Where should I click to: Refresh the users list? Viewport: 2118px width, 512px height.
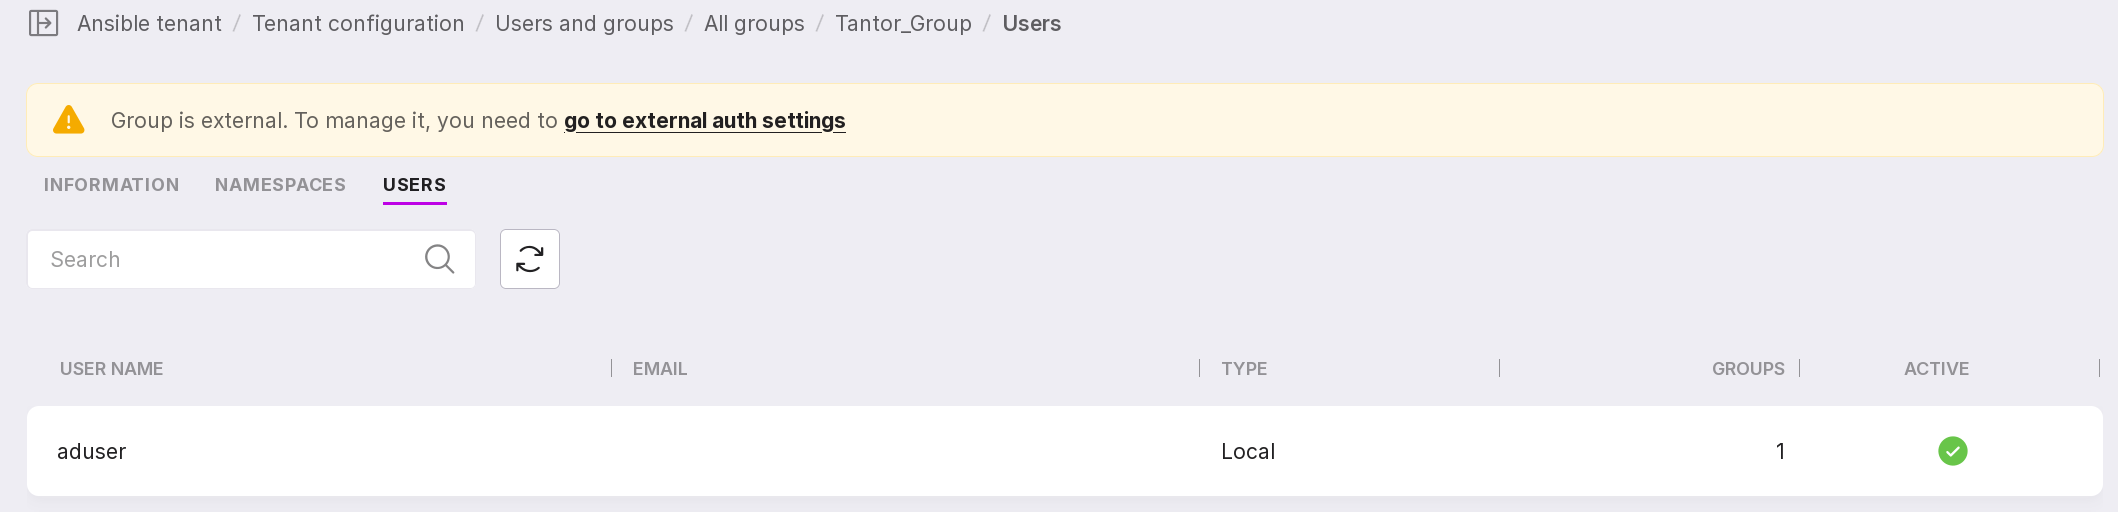[529, 259]
